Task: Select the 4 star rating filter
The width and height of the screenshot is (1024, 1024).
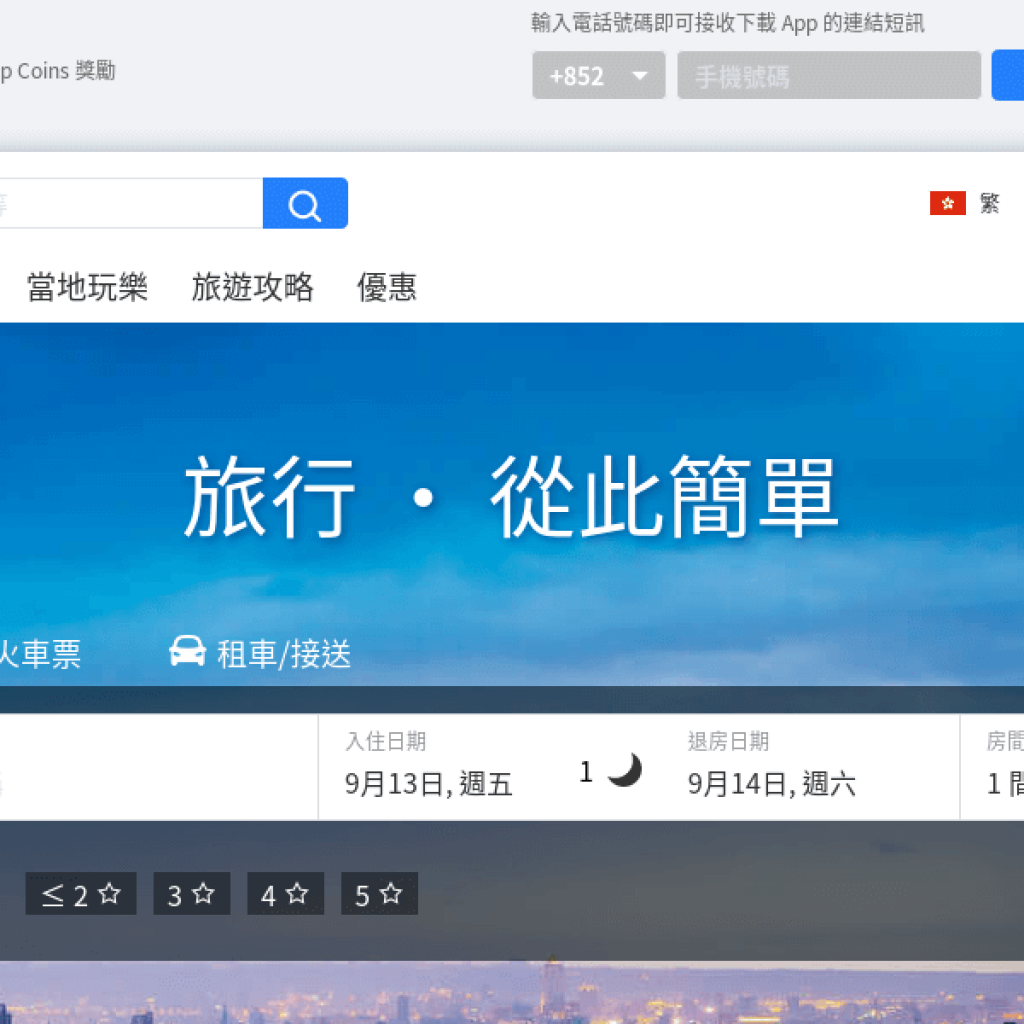Action: (285, 894)
